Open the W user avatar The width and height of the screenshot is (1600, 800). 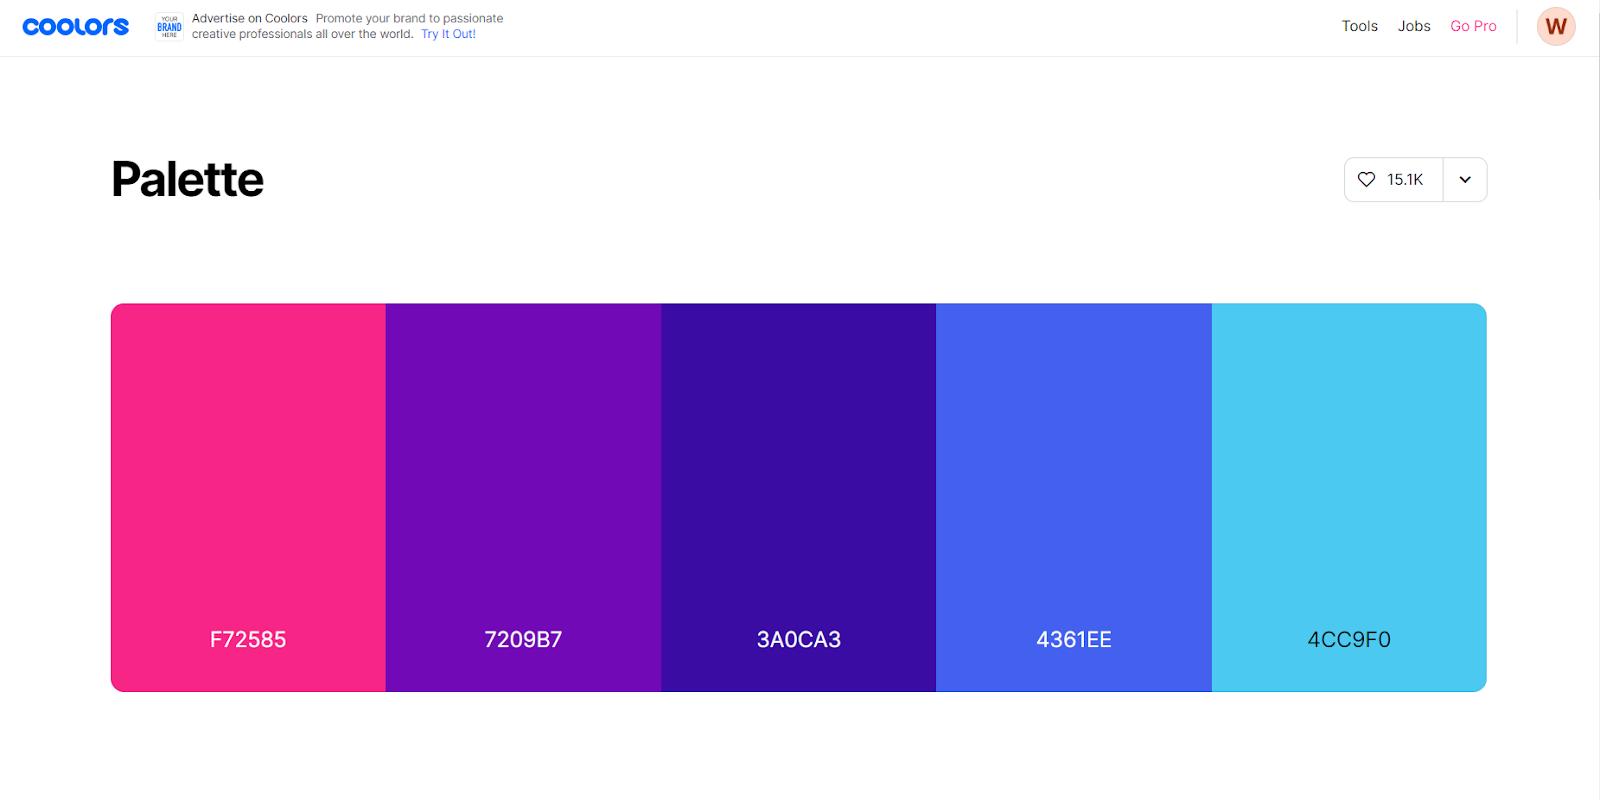point(1556,27)
